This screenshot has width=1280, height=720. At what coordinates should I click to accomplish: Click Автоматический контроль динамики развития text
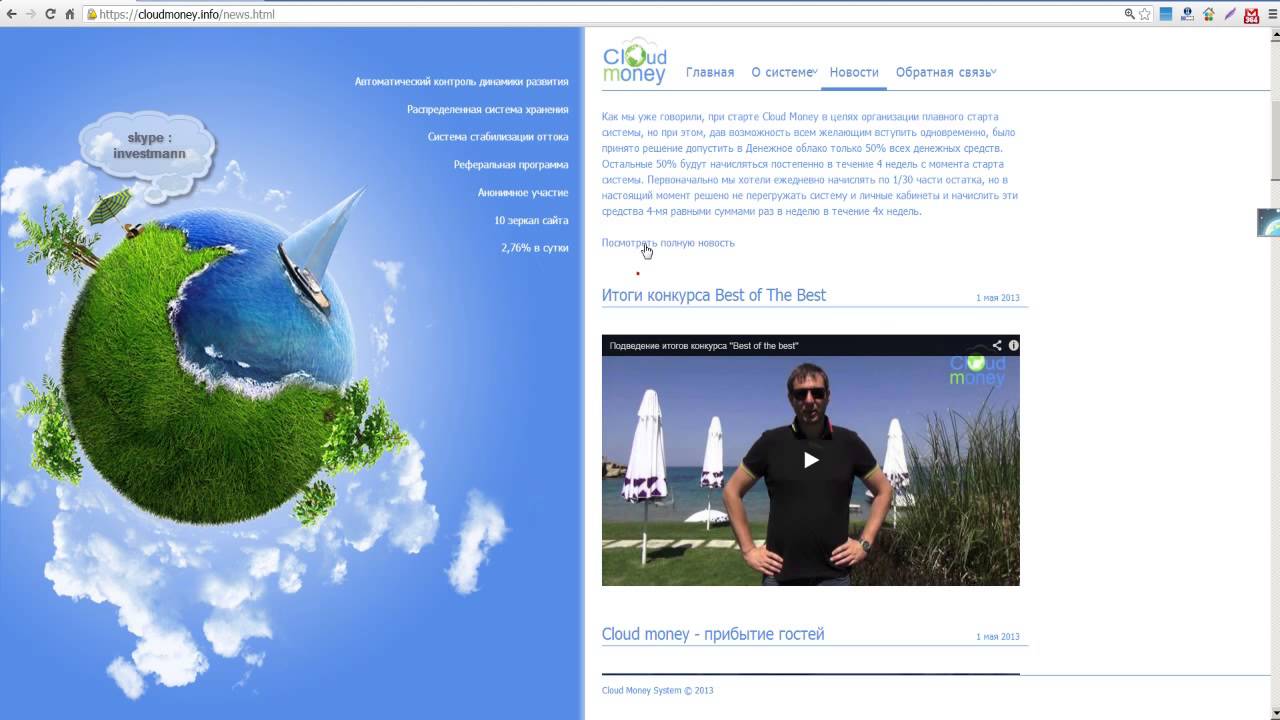tap(461, 82)
